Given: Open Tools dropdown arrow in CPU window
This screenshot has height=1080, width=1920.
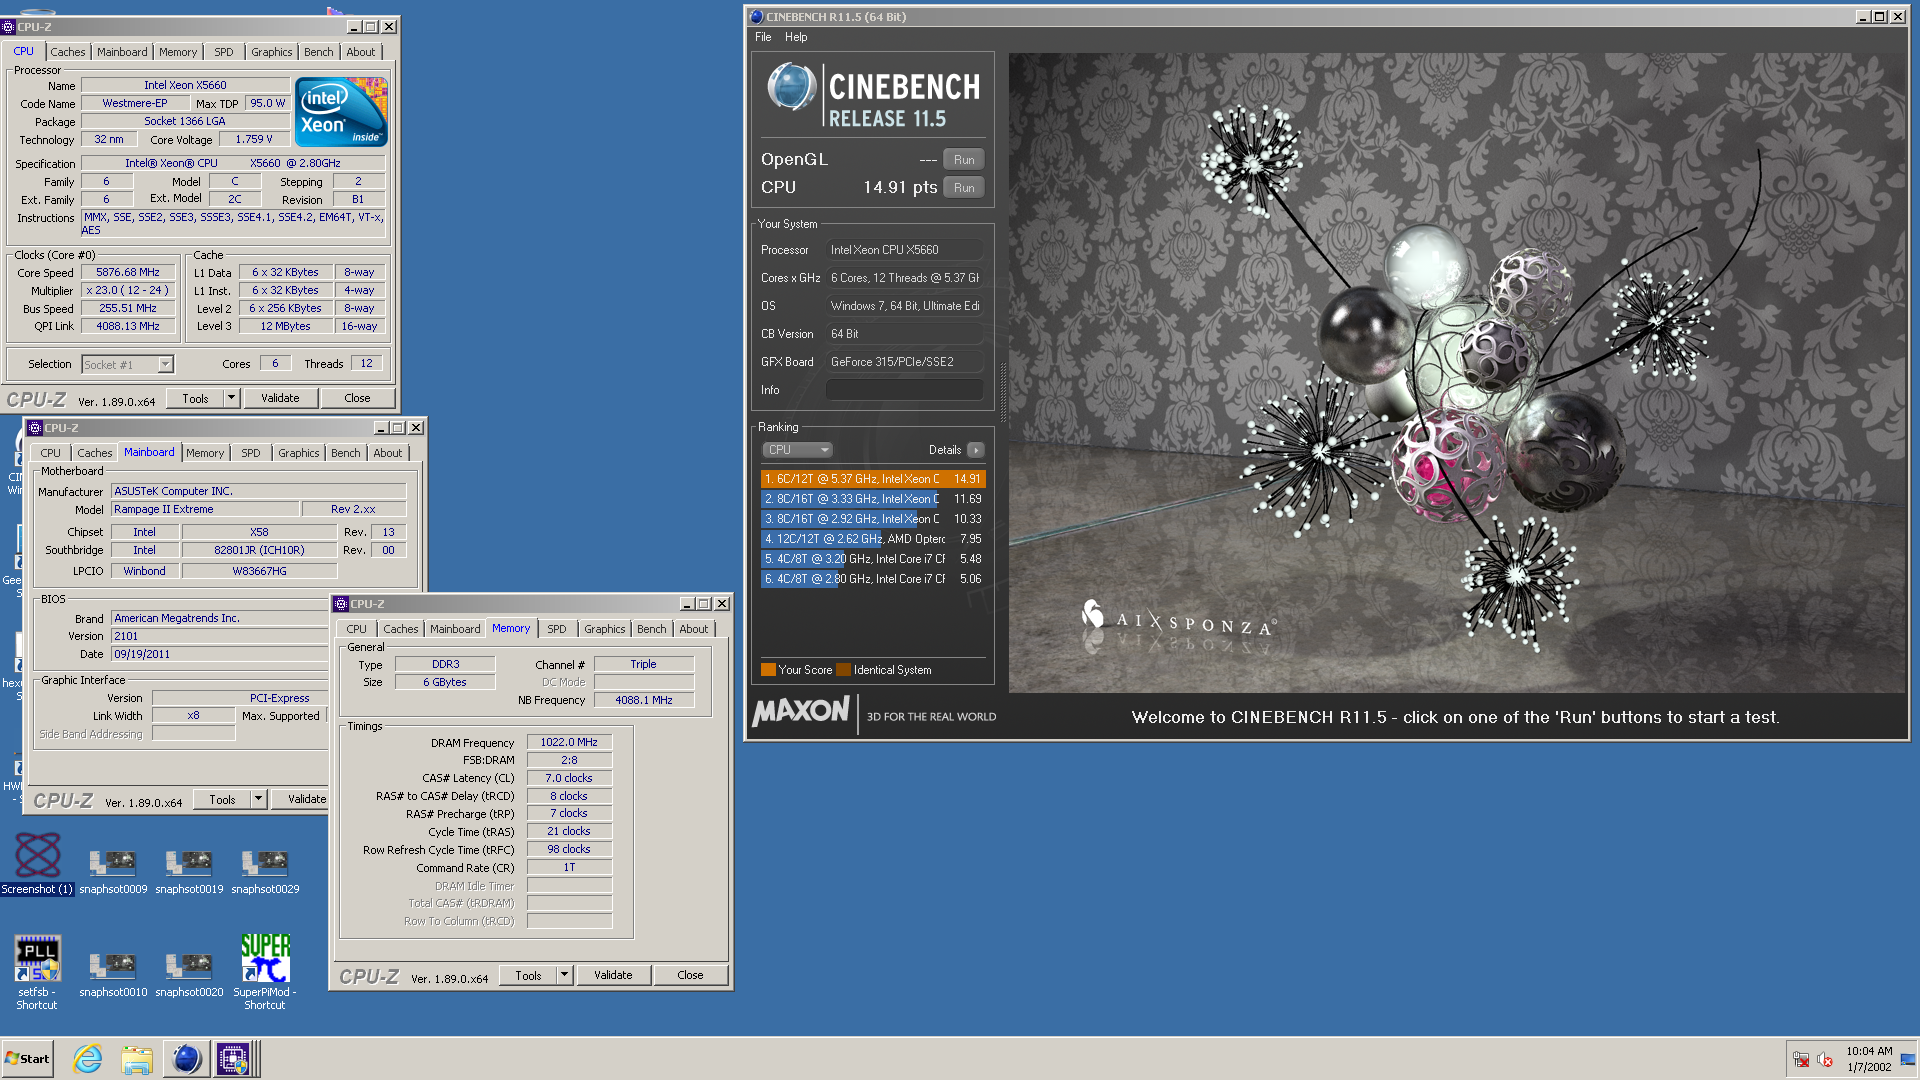Looking at the screenshot, I should (231, 398).
